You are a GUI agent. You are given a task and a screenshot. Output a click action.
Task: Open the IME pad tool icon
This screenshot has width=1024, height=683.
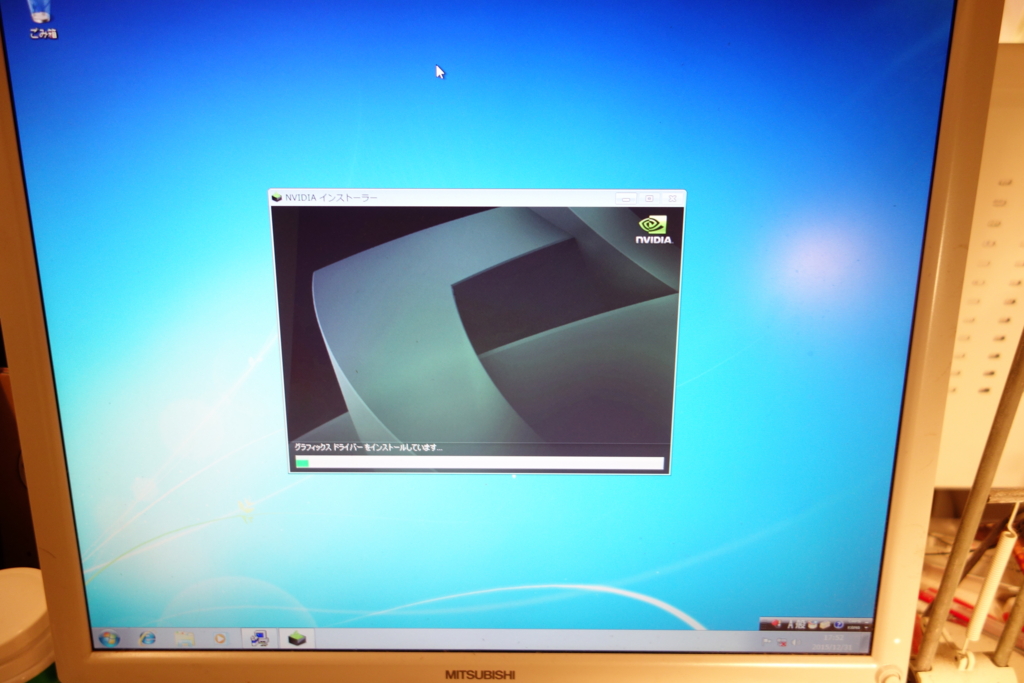[x=812, y=624]
